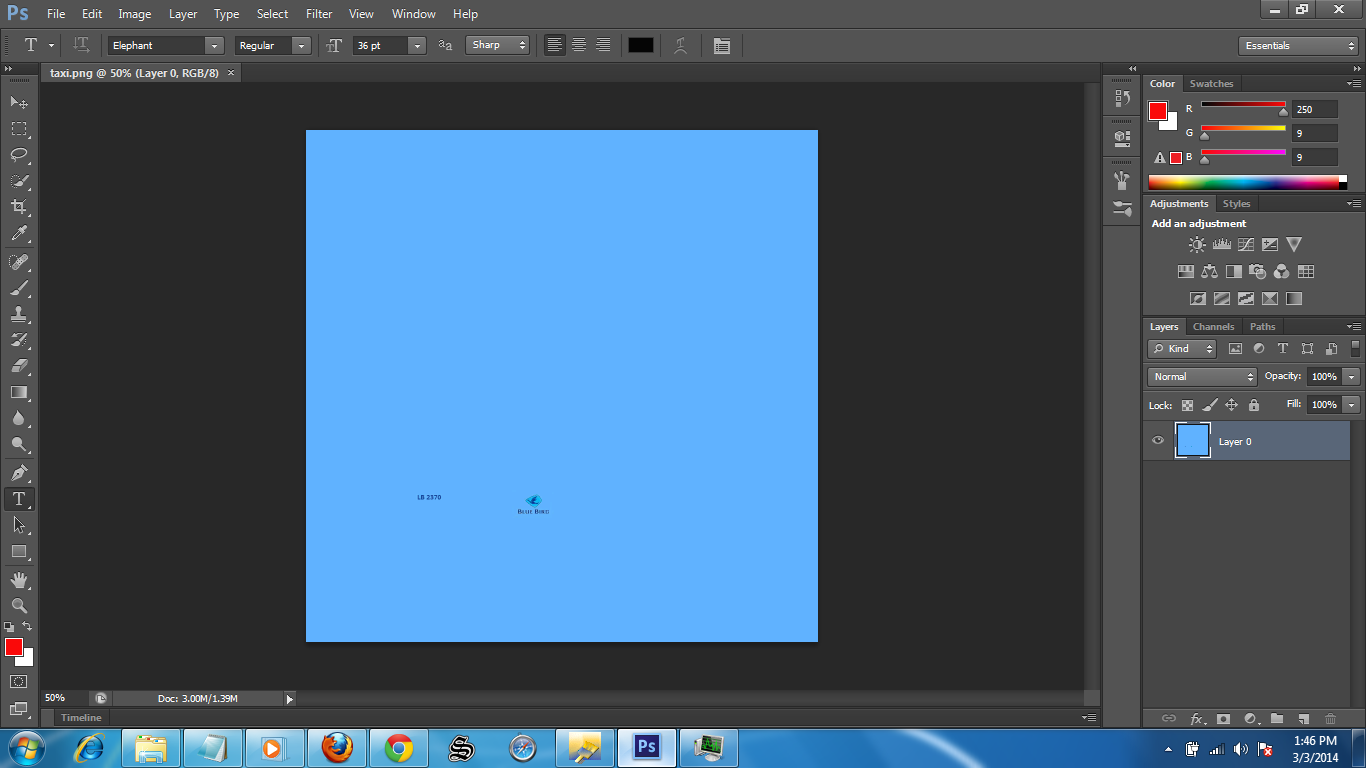This screenshot has height=768, width=1366.
Task: Click the R value field showing 250
Action: click(1314, 109)
